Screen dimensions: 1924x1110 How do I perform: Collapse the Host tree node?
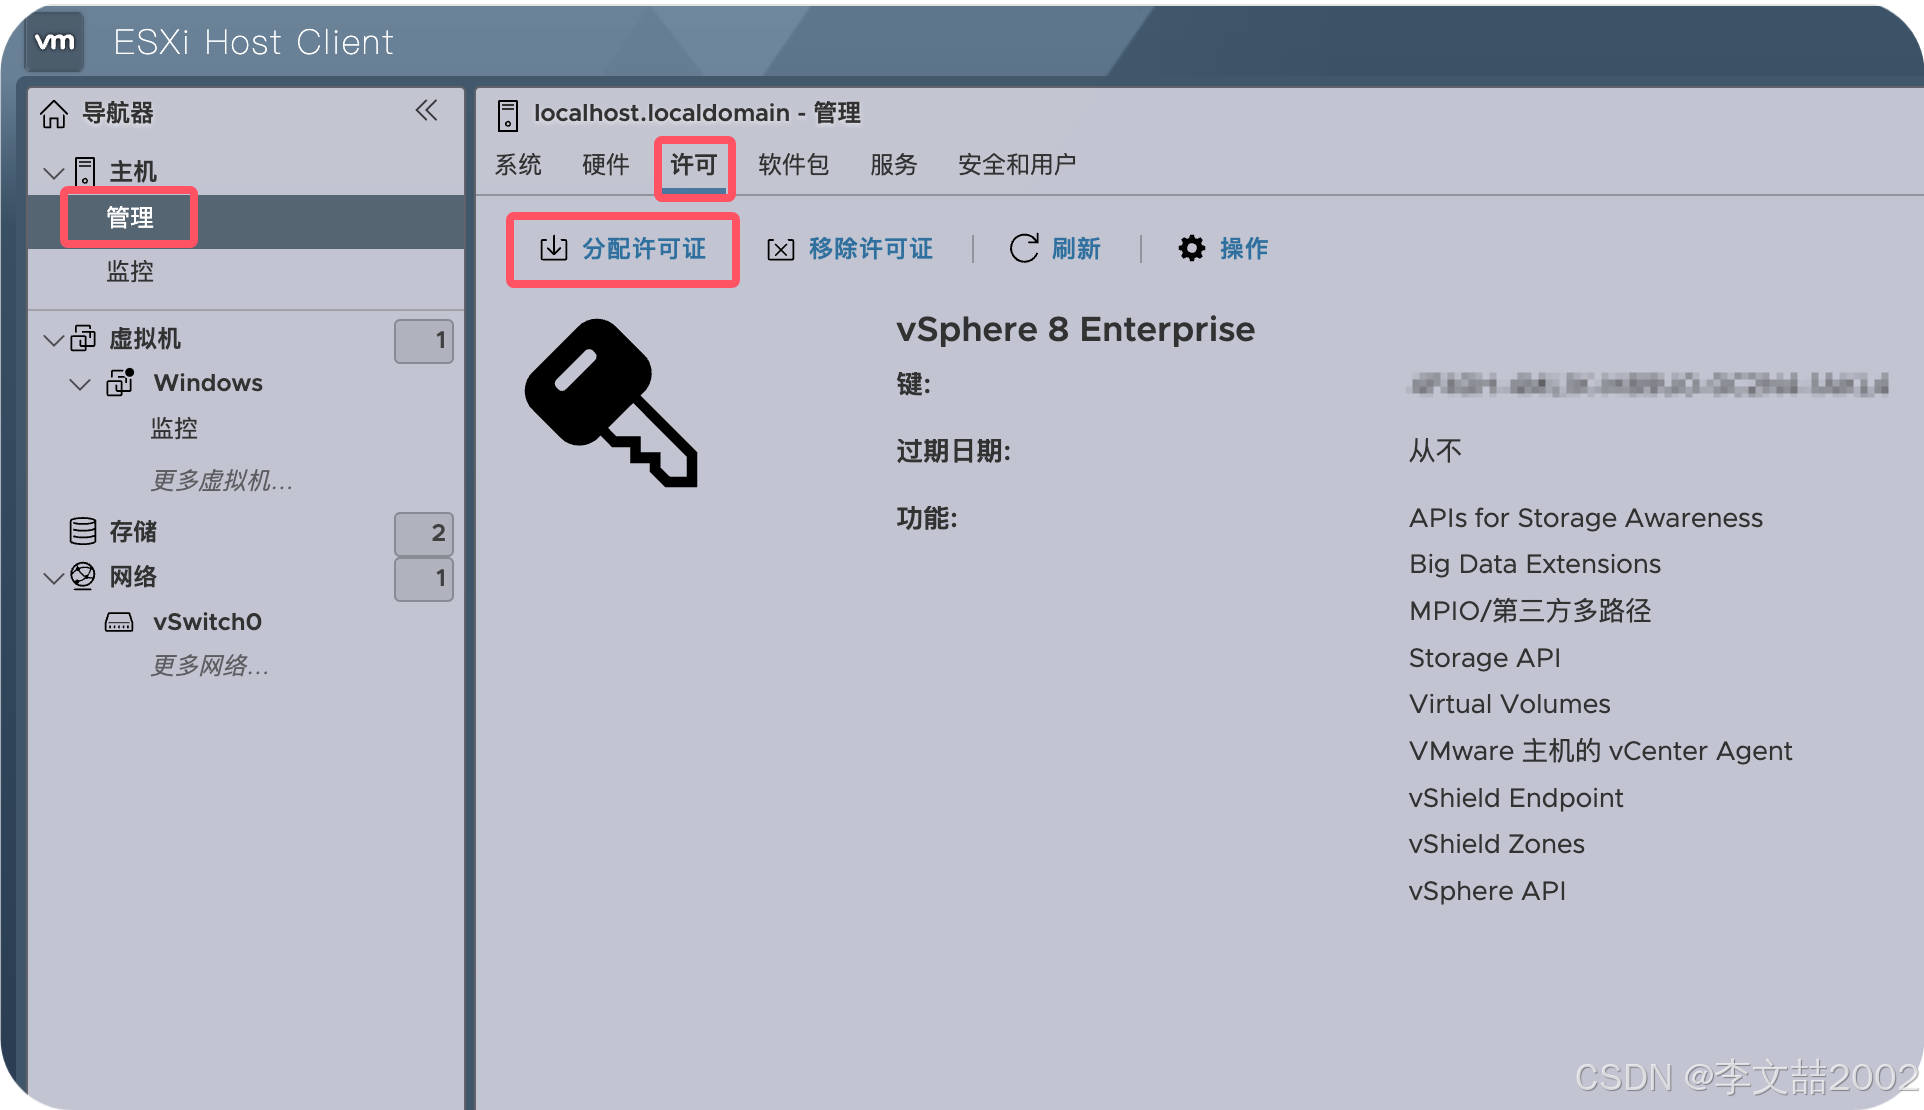coord(54,173)
